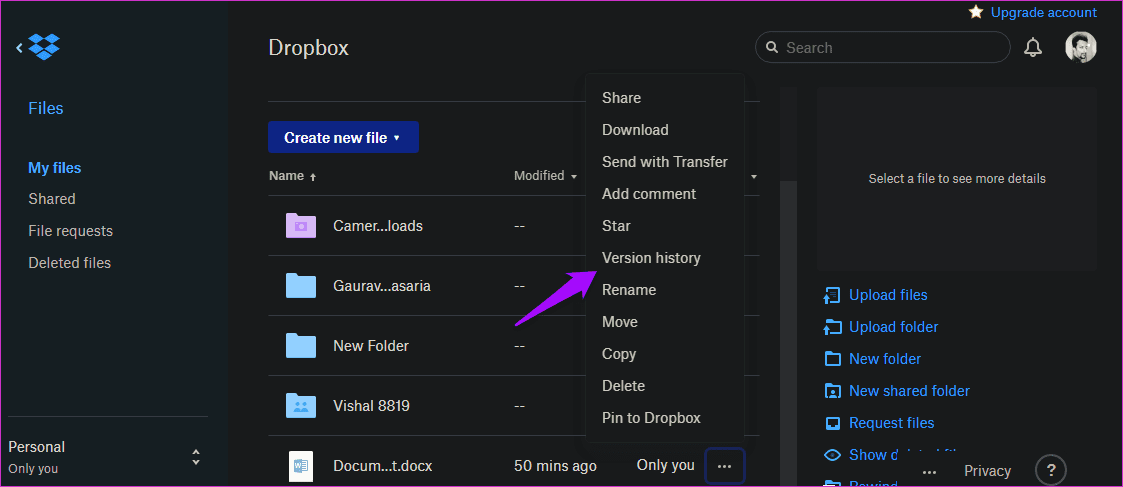The image size is (1123, 487).
Task: Open the New Folder row name
Action: coord(371,346)
